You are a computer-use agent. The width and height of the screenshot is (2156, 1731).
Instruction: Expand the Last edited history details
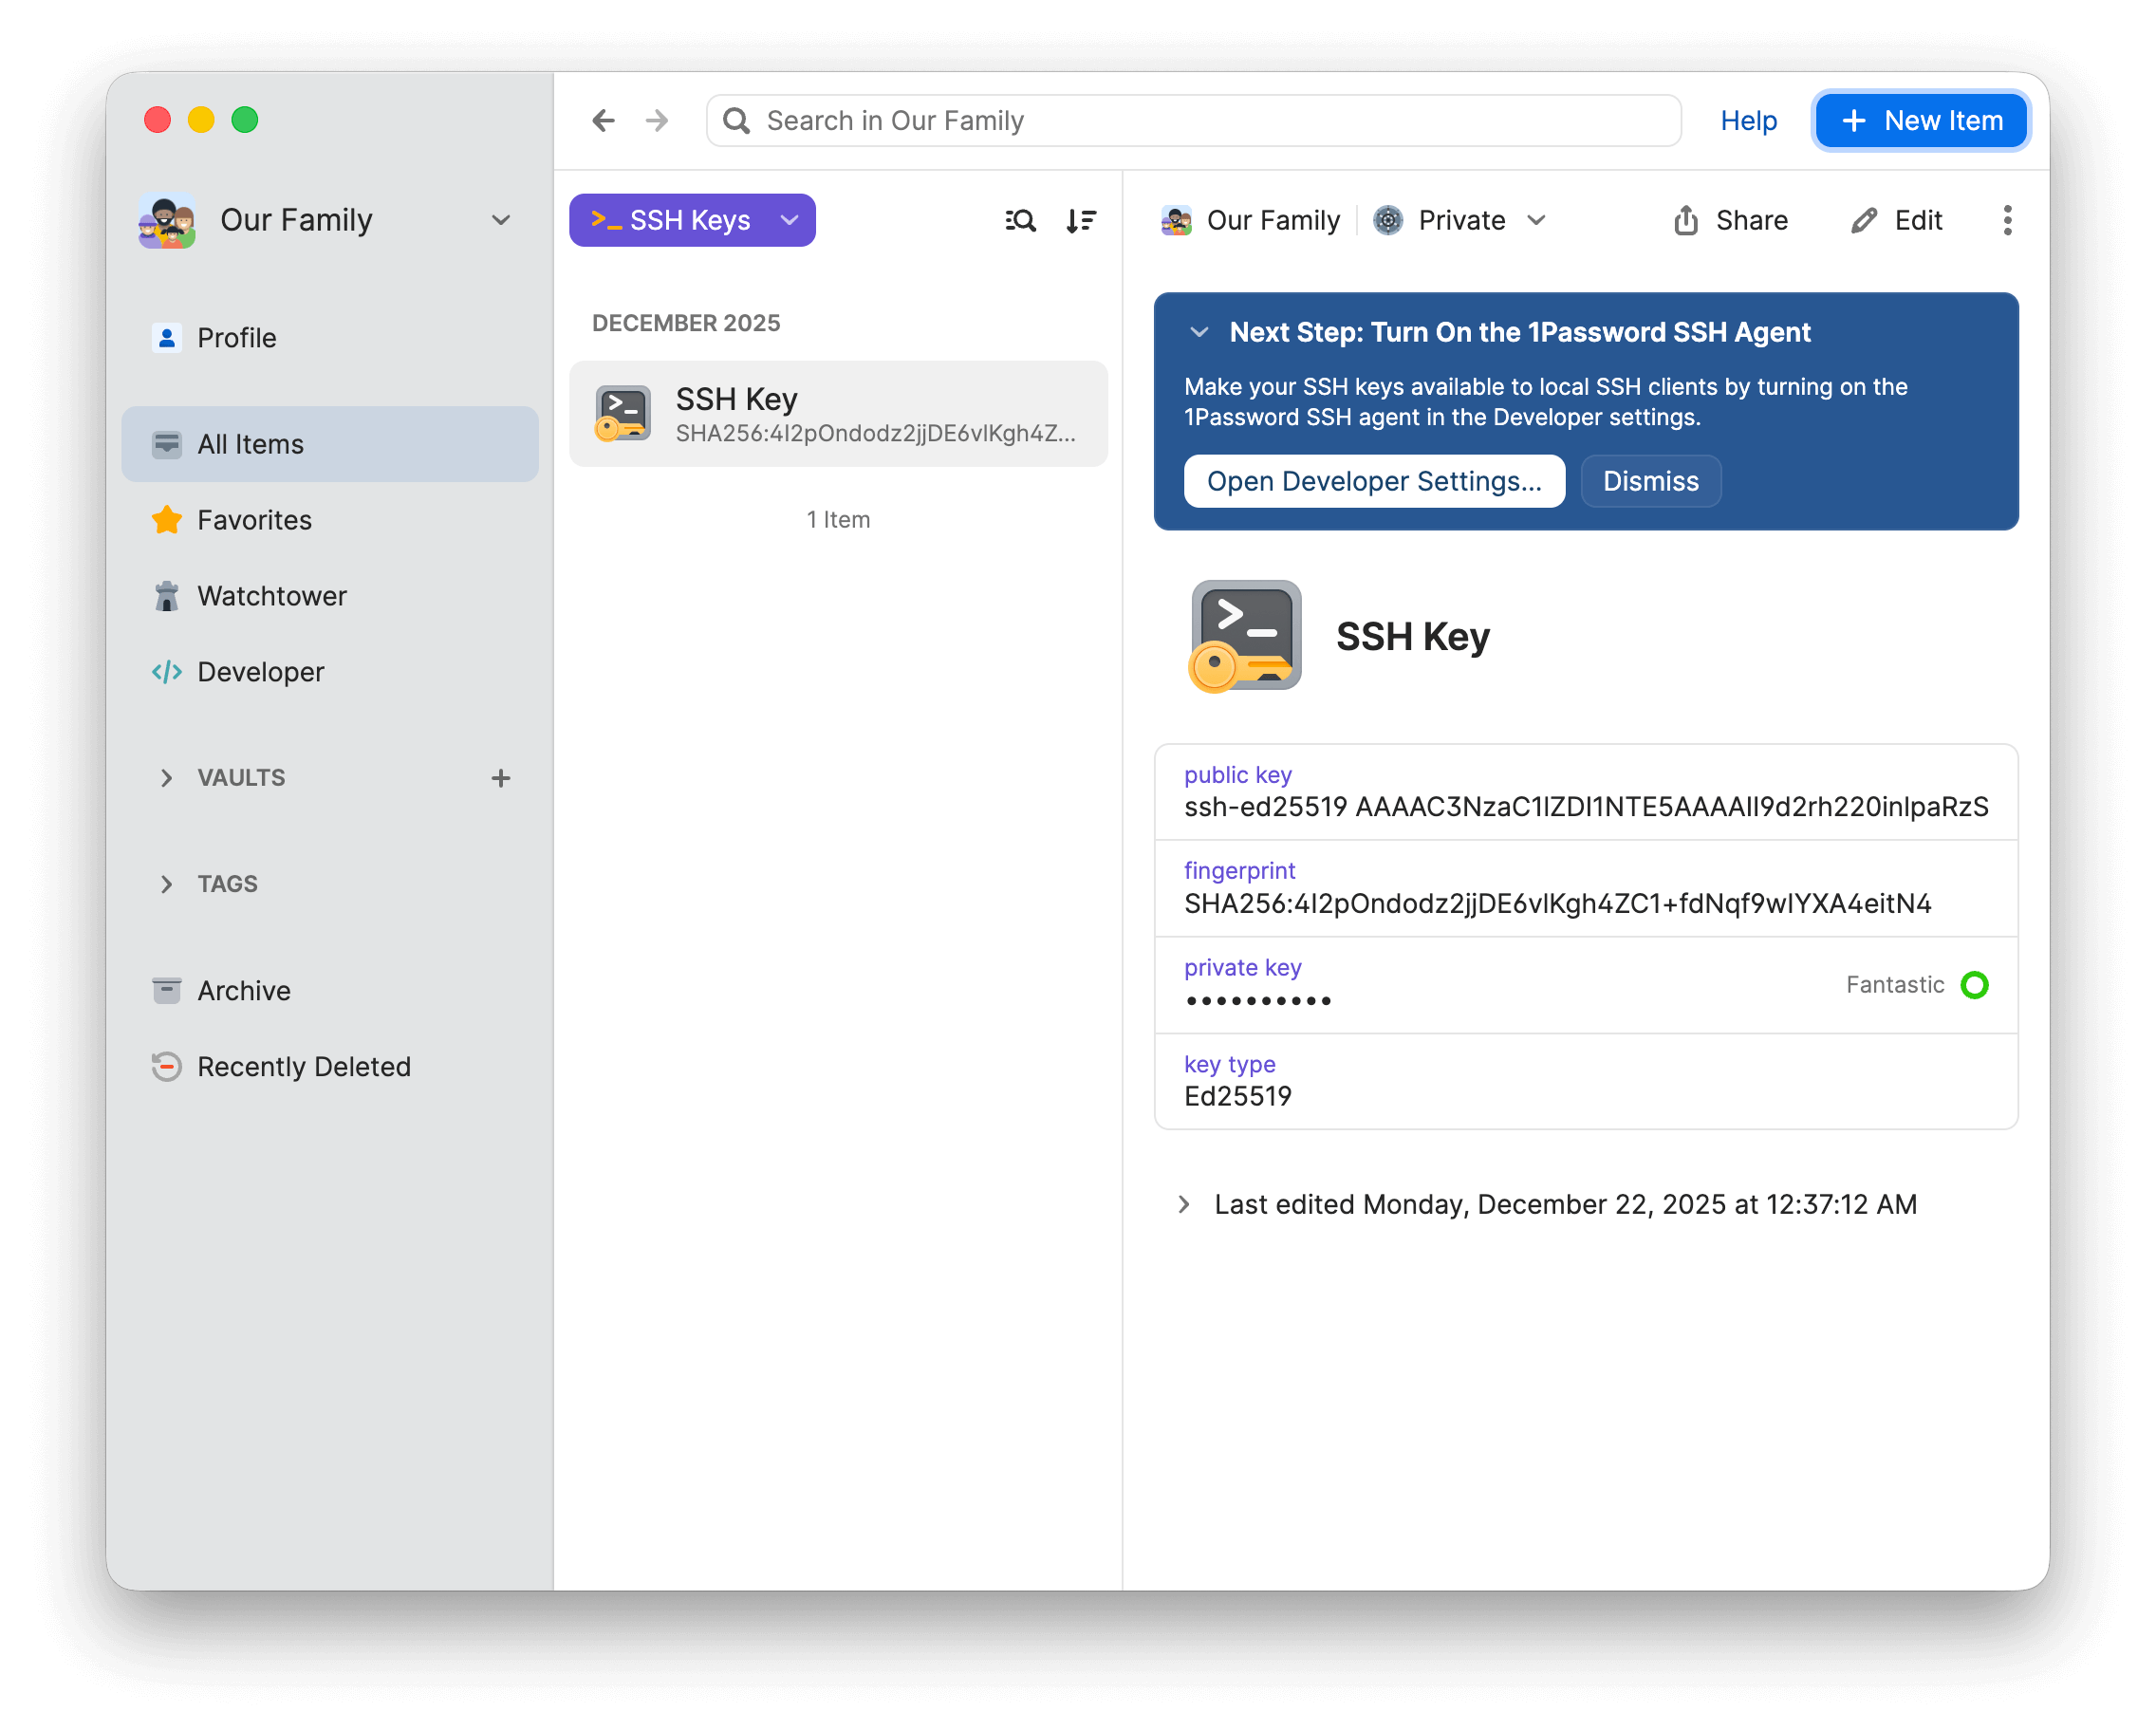coord(1184,1204)
